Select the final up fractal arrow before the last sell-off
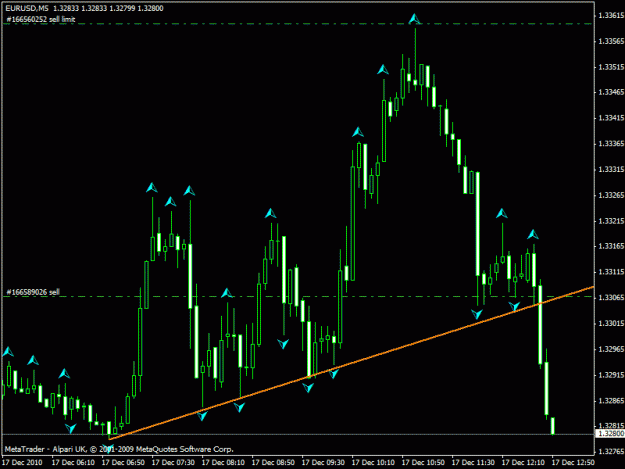625x469 pixels. pos(533,234)
